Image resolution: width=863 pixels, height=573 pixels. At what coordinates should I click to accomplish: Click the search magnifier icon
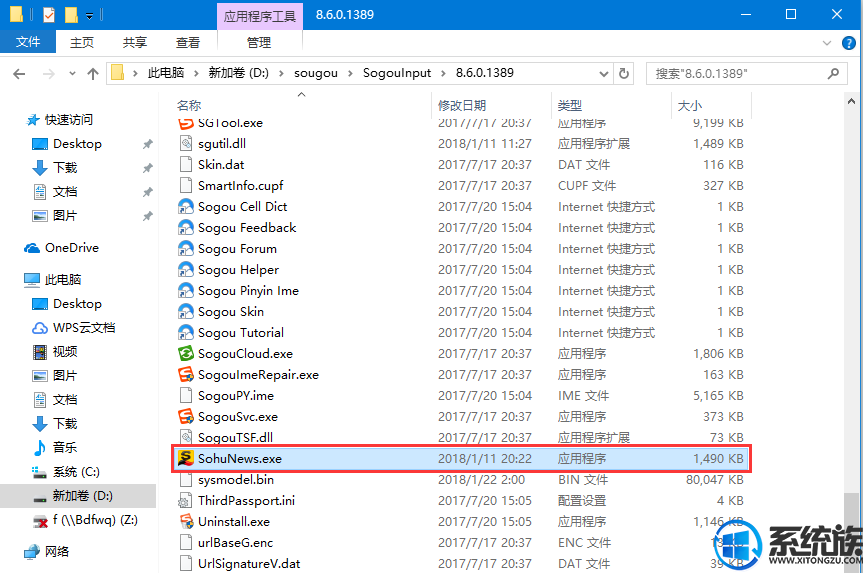[833, 73]
